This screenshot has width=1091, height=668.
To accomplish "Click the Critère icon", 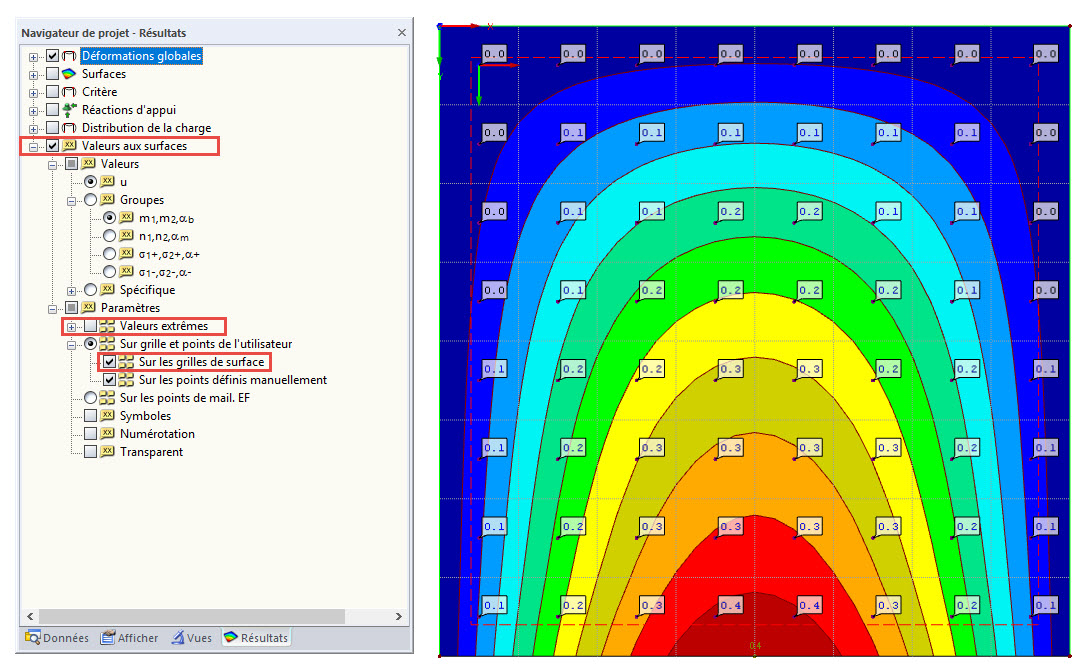I will coord(69,92).
